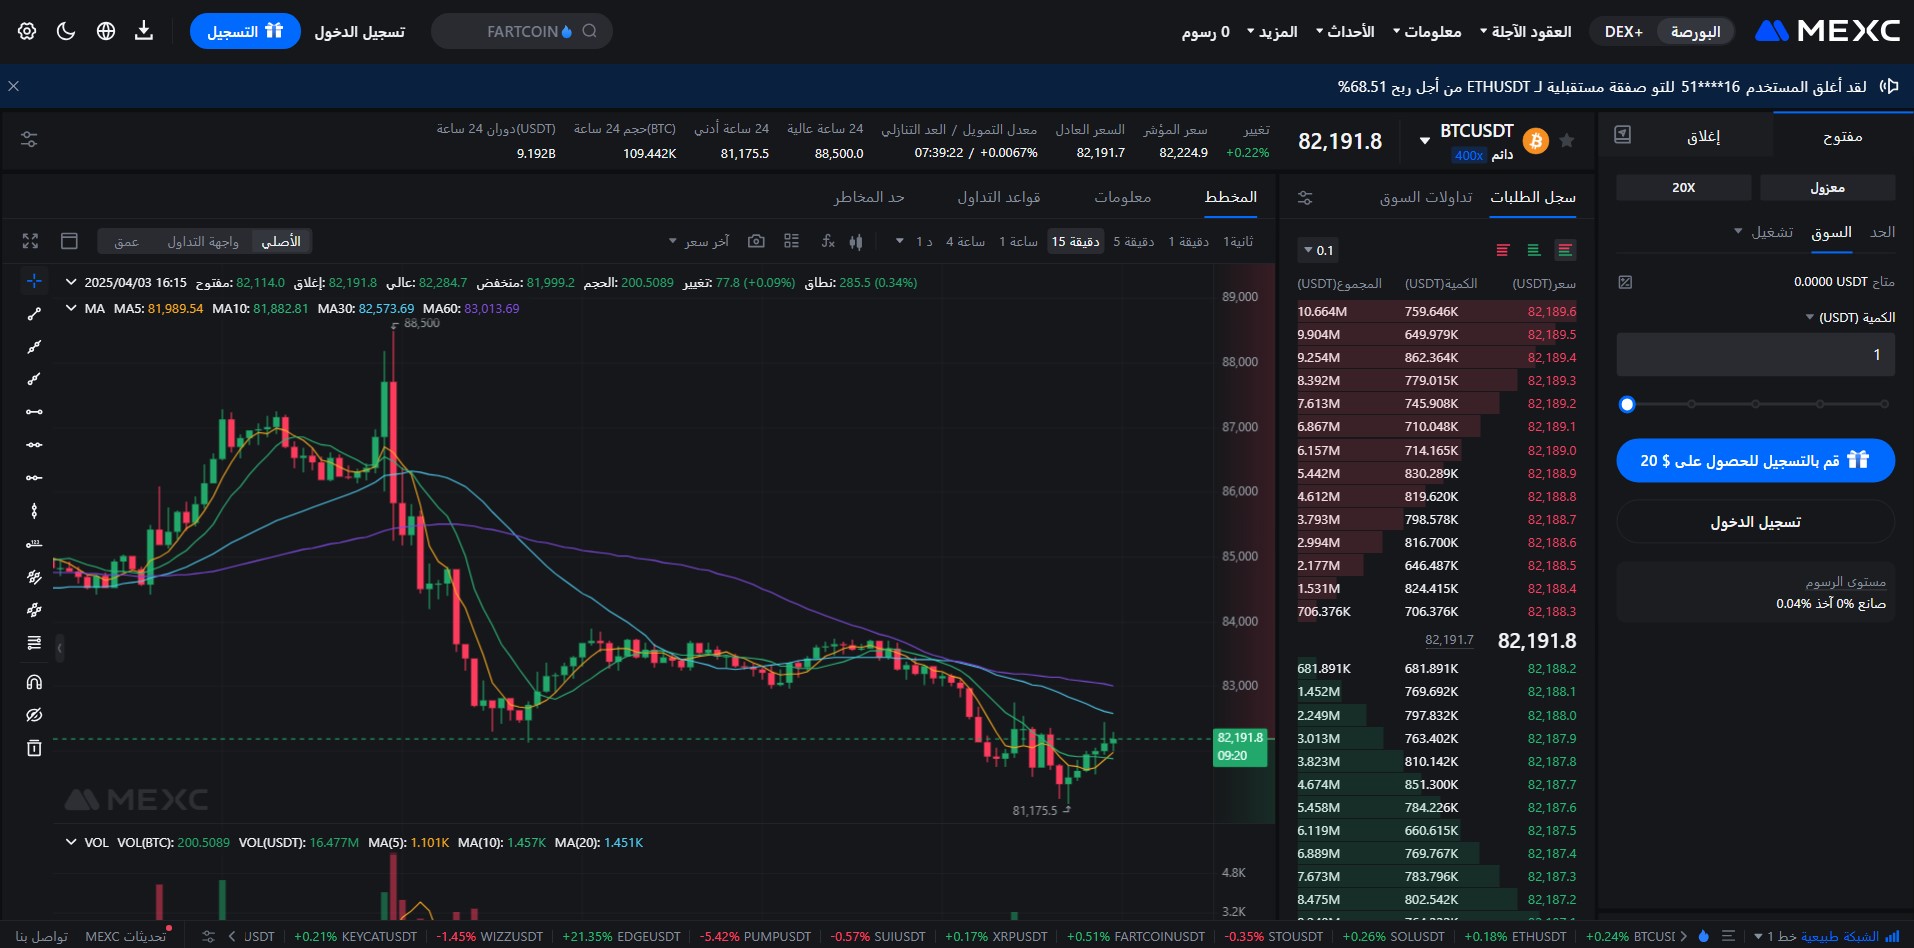
Task: Show both sides order book view
Action: click(1566, 250)
